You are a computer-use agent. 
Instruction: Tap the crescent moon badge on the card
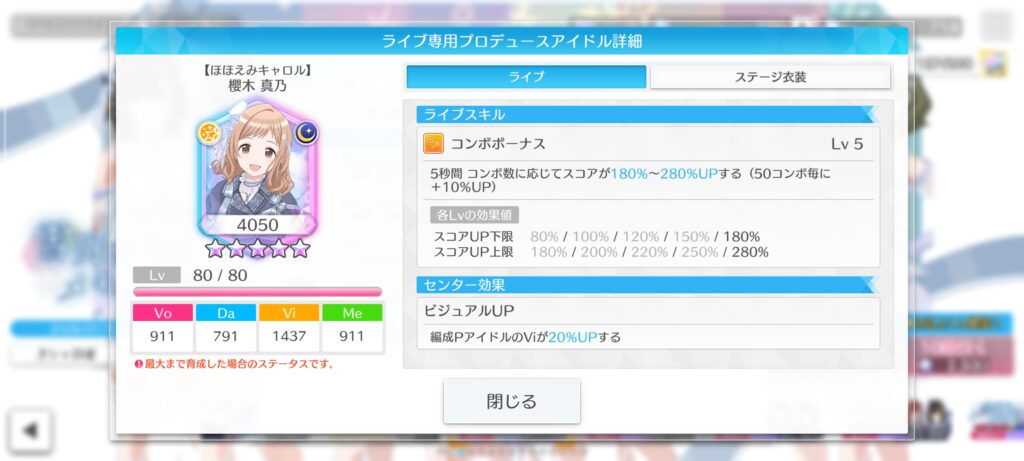click(x=306, y=133)
